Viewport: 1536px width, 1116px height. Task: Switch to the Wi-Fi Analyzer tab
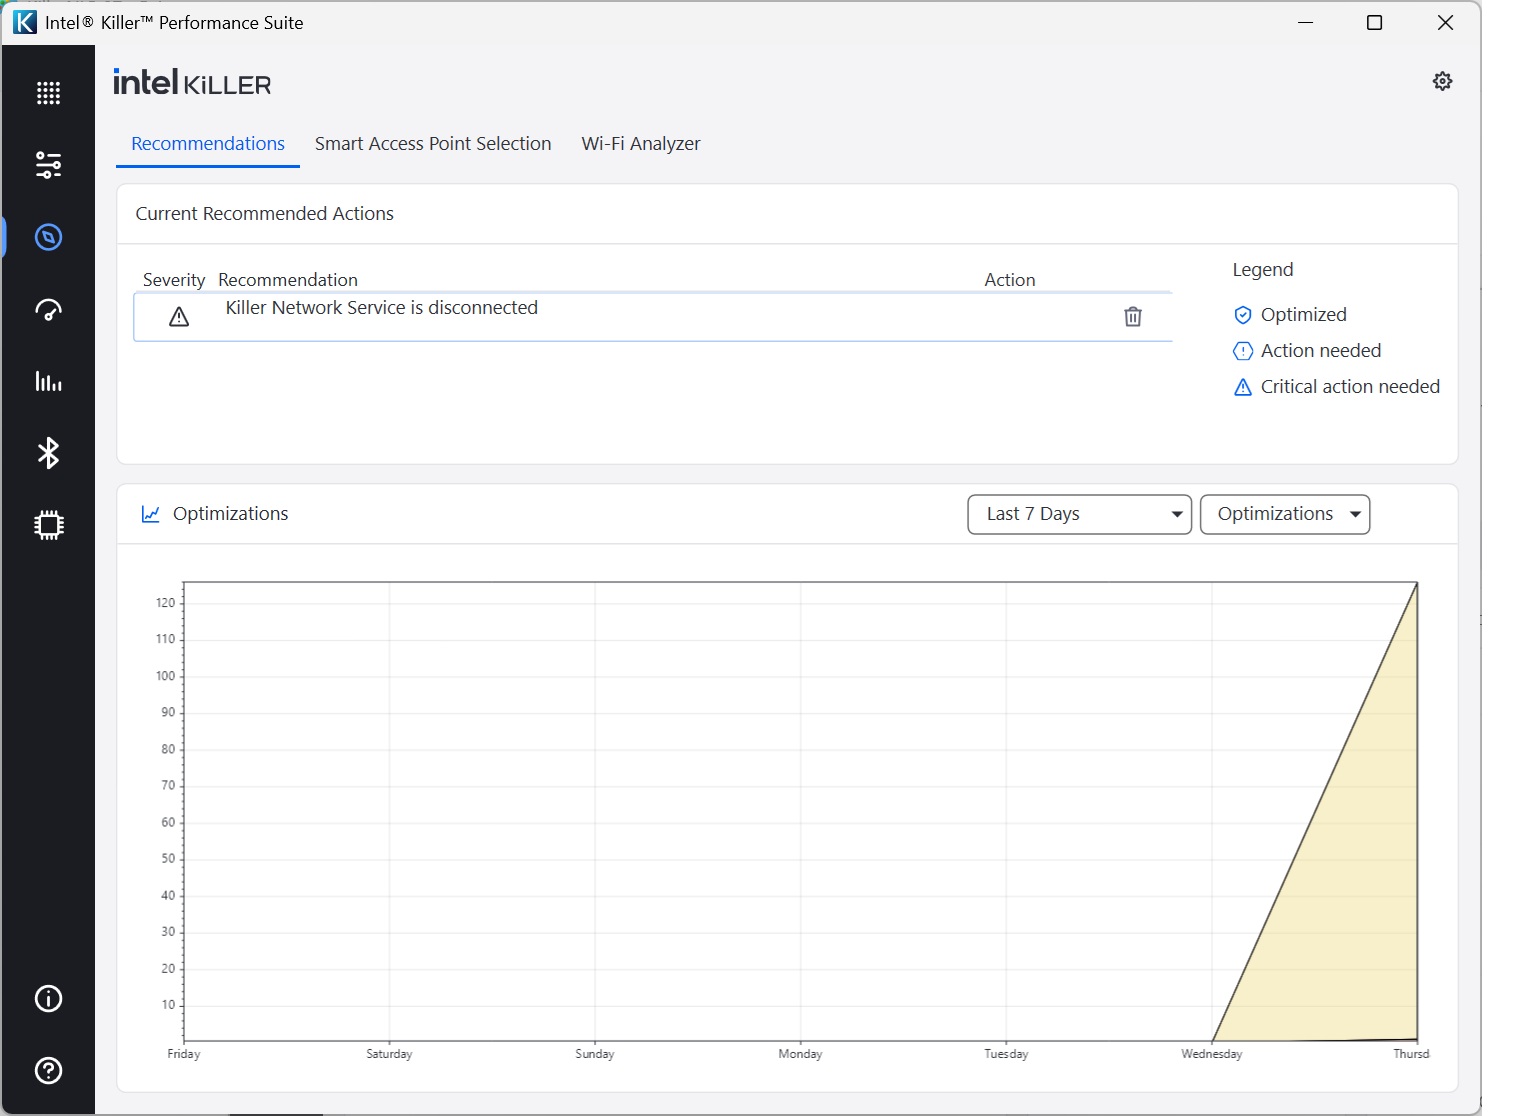coord(641,144)
